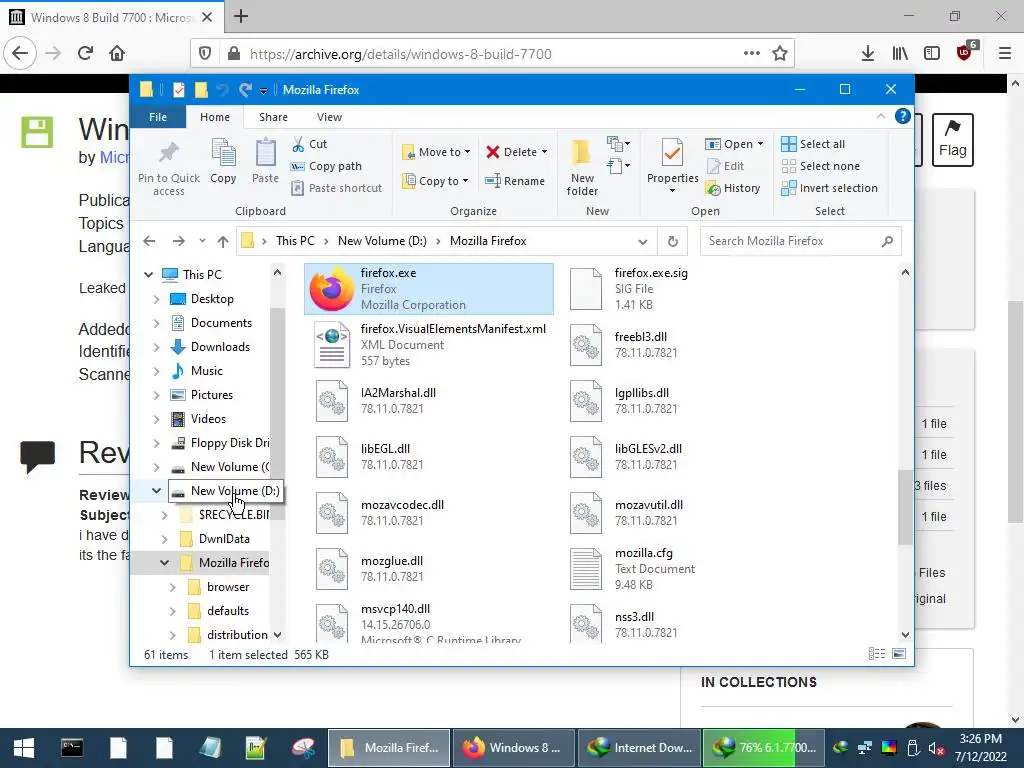
Task: Open the File ribbon tab
Action: (157, 117)
